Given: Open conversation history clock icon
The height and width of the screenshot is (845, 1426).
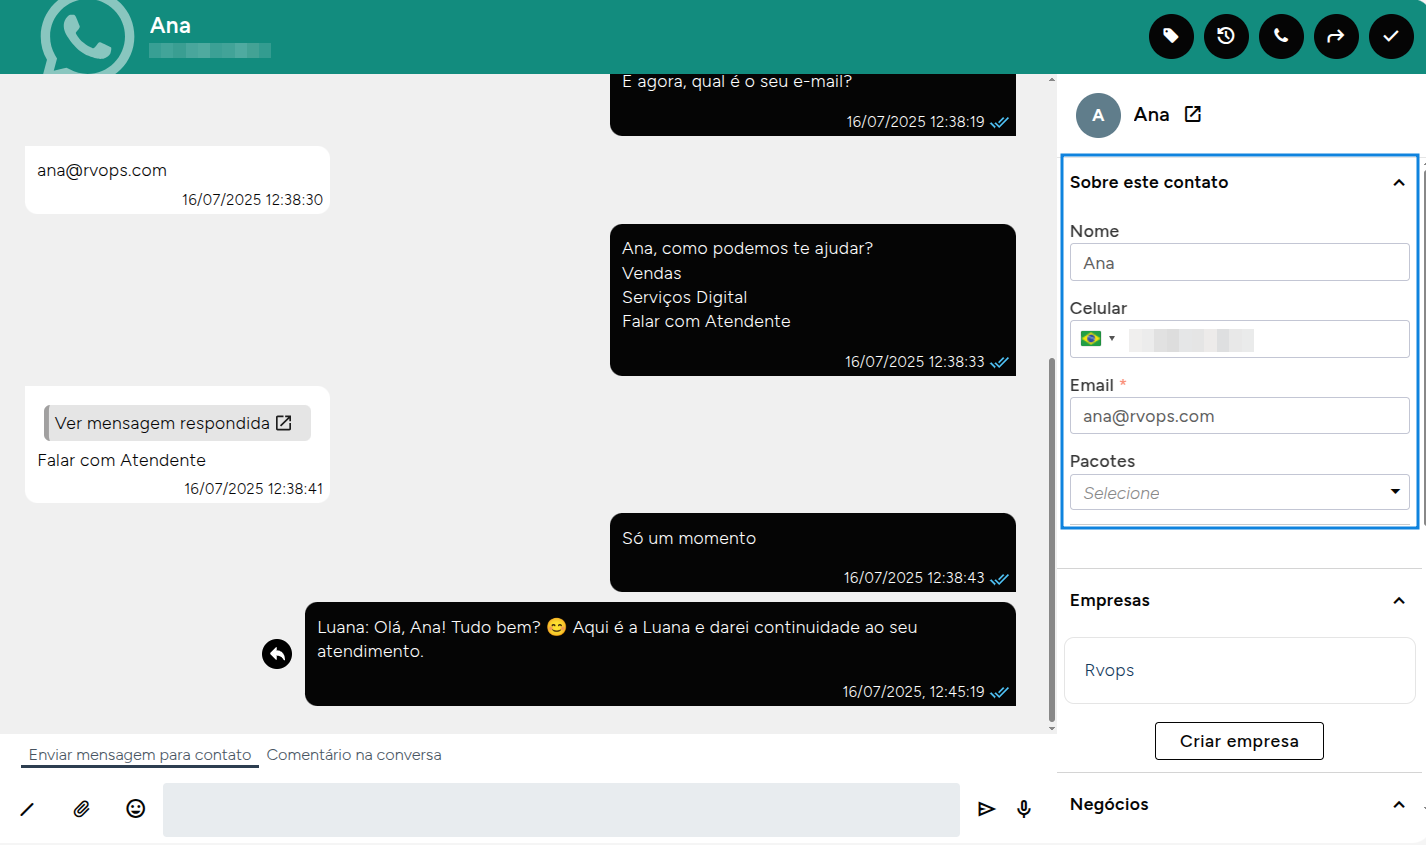Looking at the screenshot, I should pyautogui.click(x=1226, y=37).
